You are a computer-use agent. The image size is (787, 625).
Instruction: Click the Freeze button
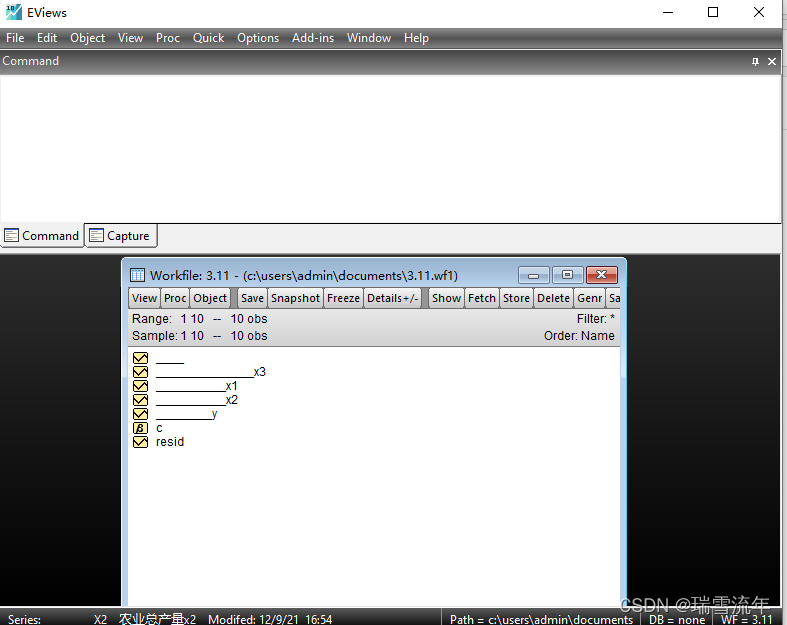click(343, 298)
